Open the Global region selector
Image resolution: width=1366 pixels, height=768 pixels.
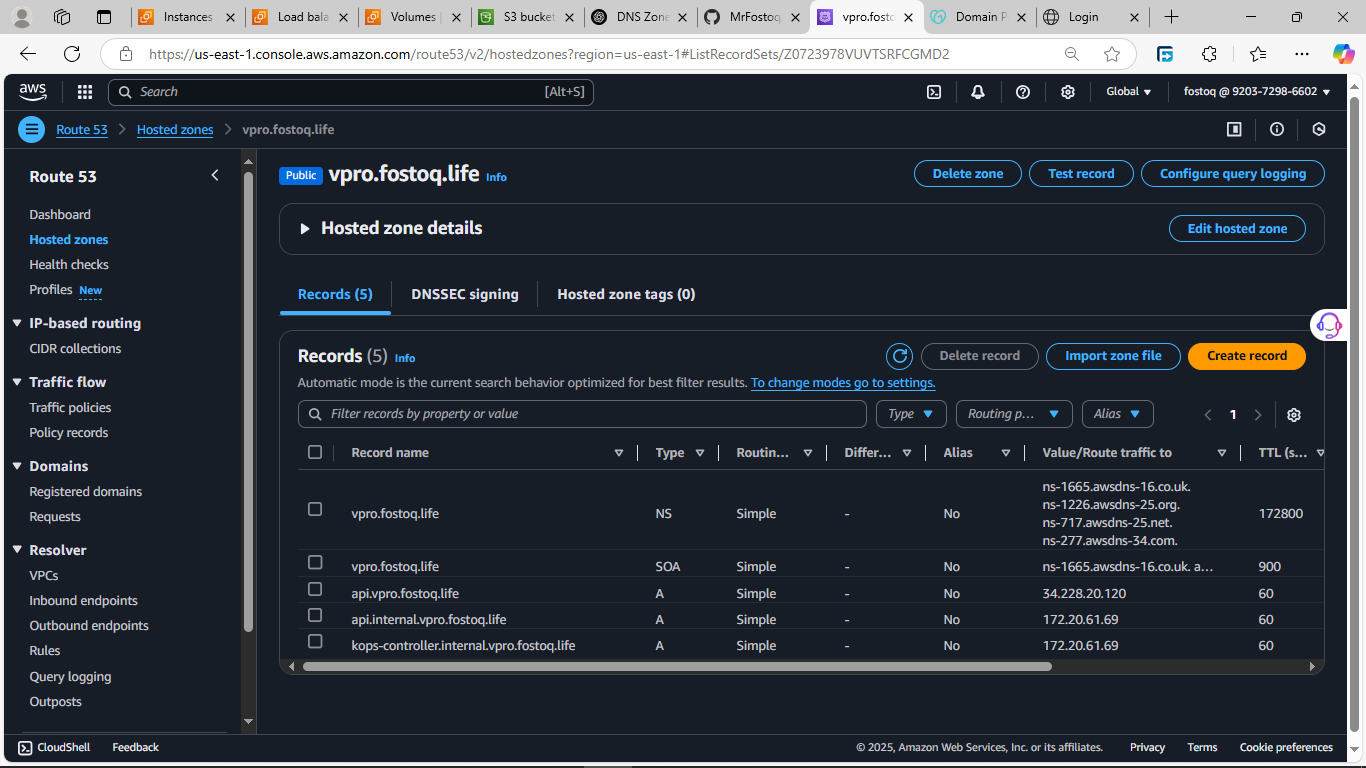(x=1129, y=92)
